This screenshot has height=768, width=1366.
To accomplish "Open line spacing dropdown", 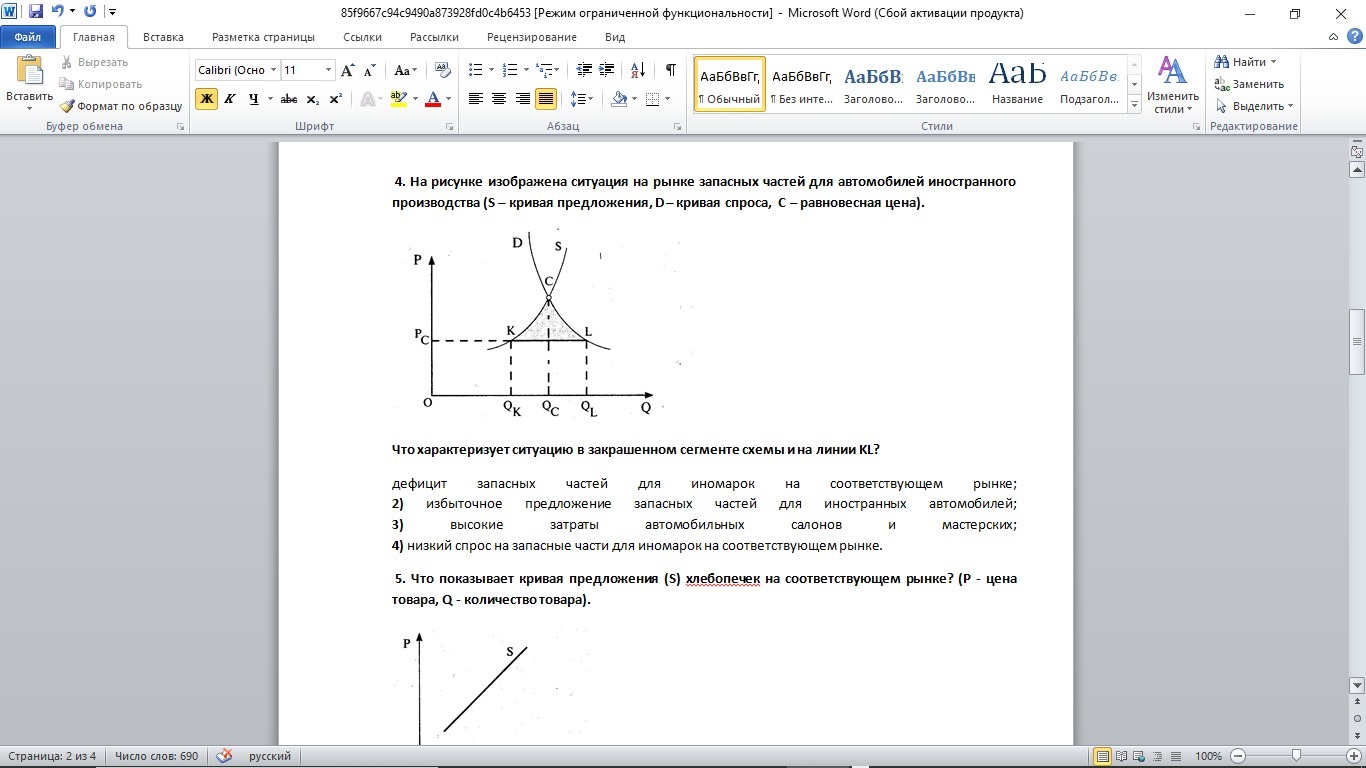I will click(x=582, y=99).
